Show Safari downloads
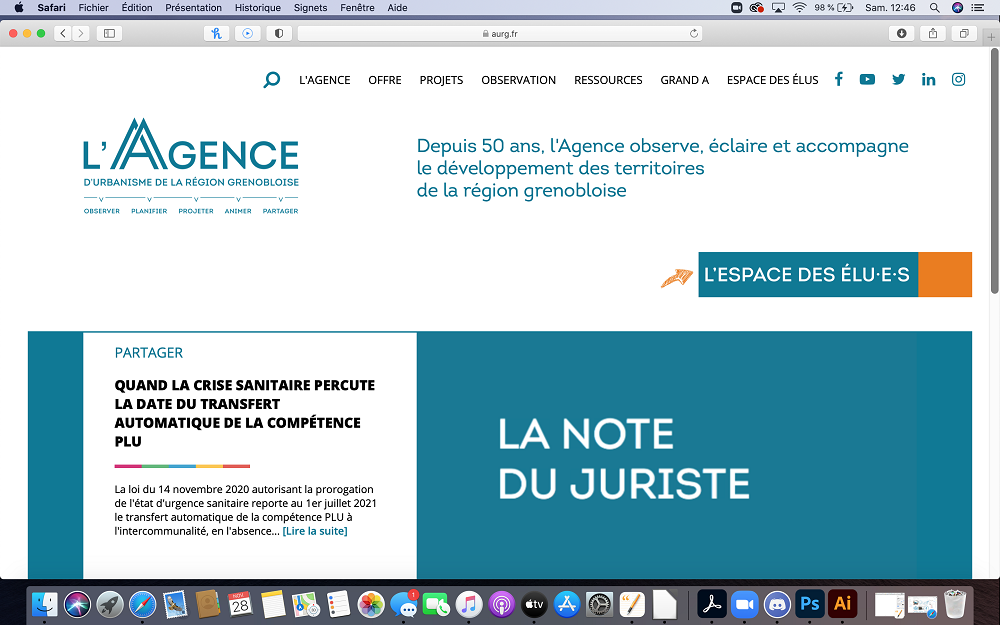The height and width of the screenshot is (625, 1000). (x=902, y=33)
